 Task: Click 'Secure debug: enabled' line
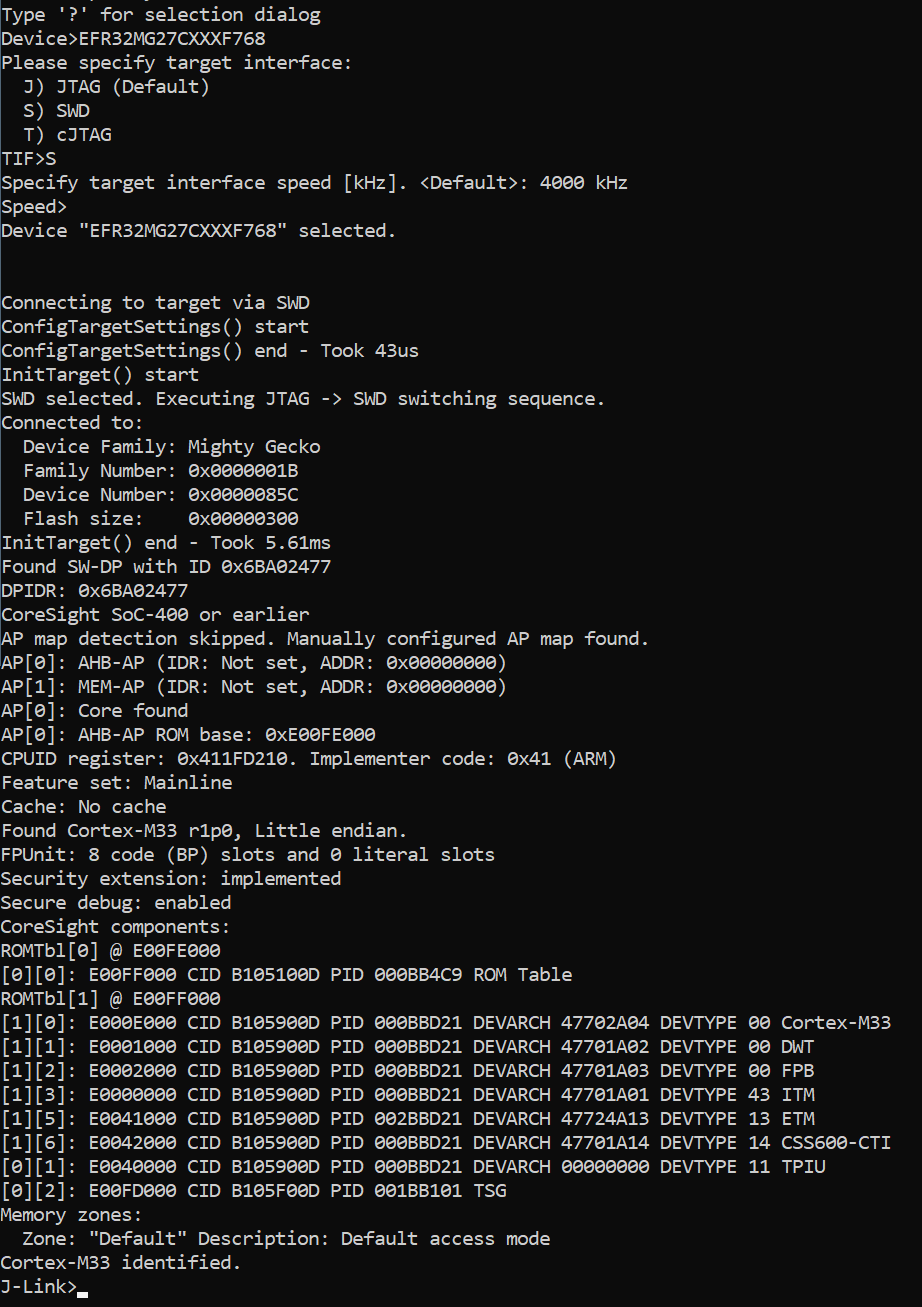click(x=116, y=903)
